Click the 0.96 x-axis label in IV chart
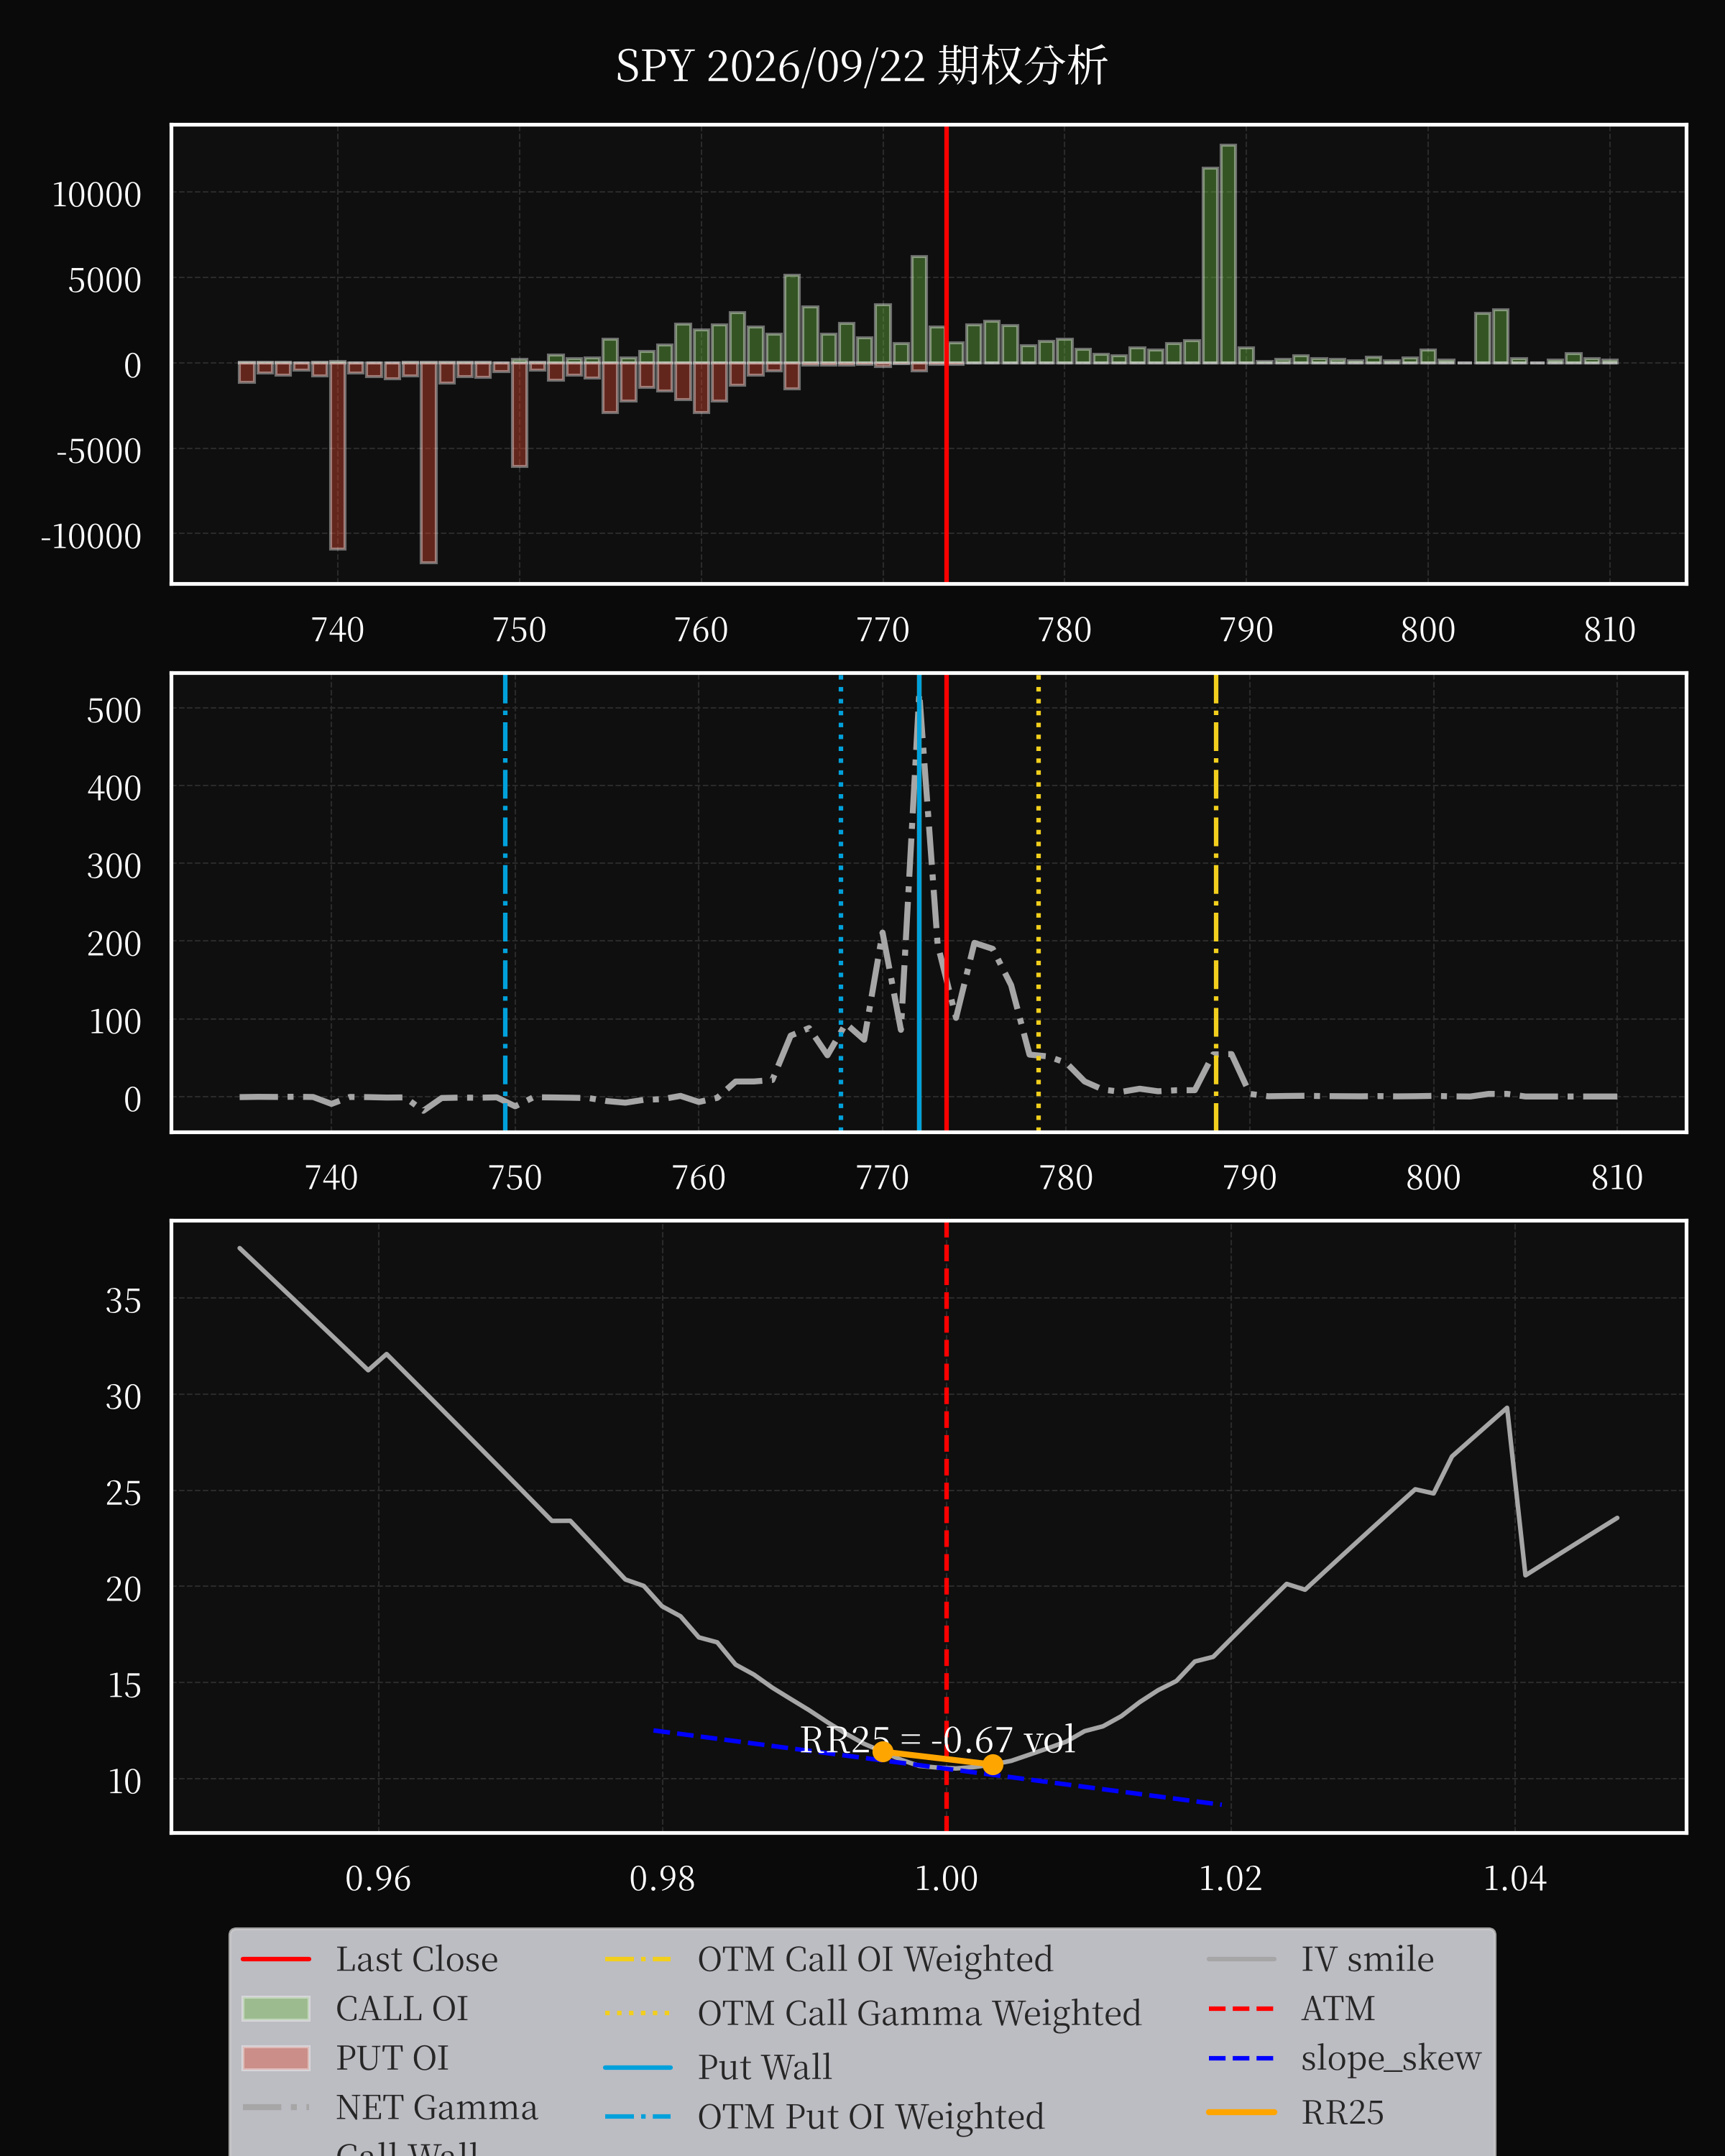Viewport: 1725px width, 2156px height. point(378,1879)
